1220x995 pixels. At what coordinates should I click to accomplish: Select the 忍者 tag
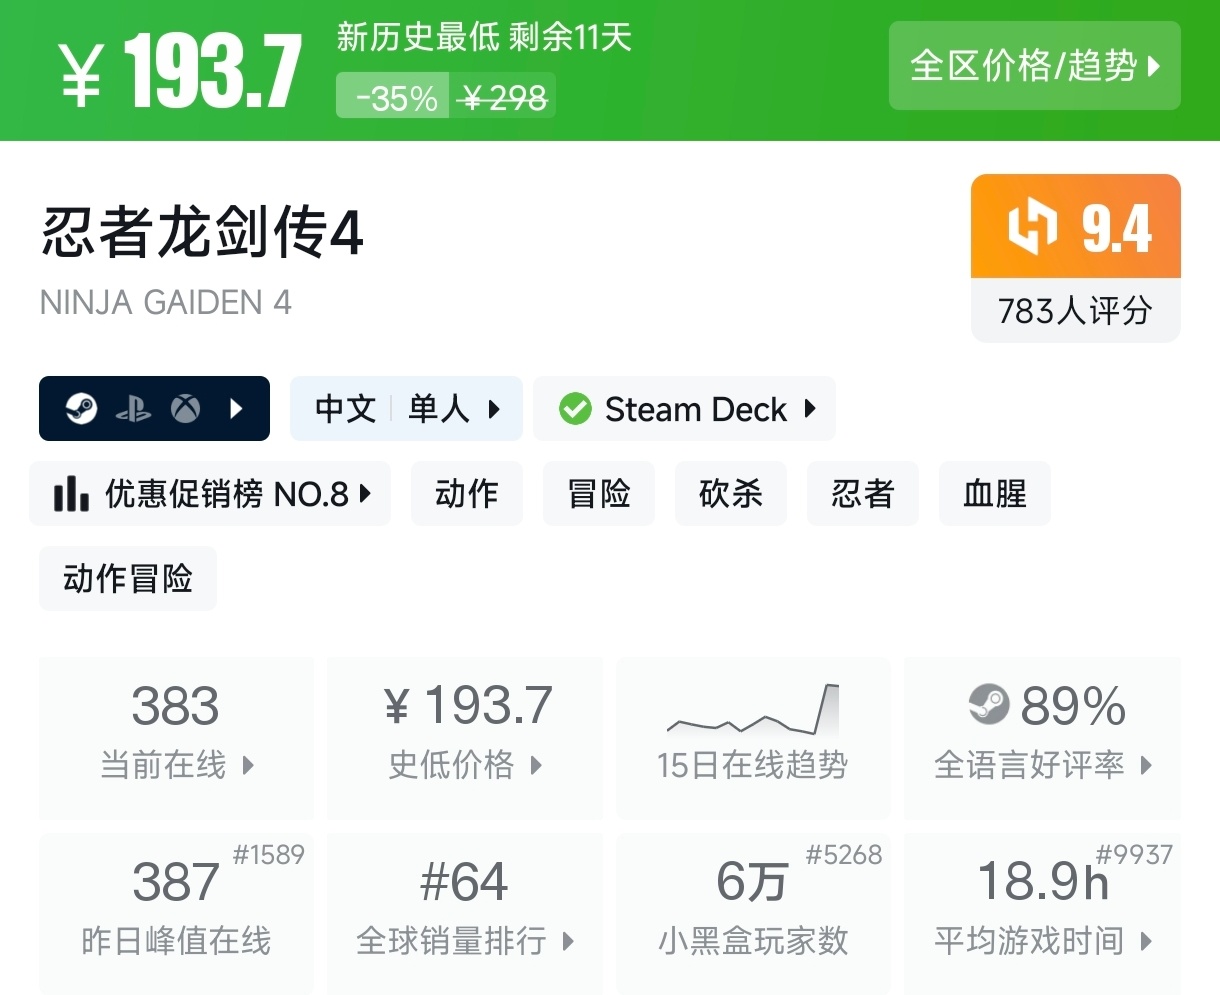[x=862, y=493]
